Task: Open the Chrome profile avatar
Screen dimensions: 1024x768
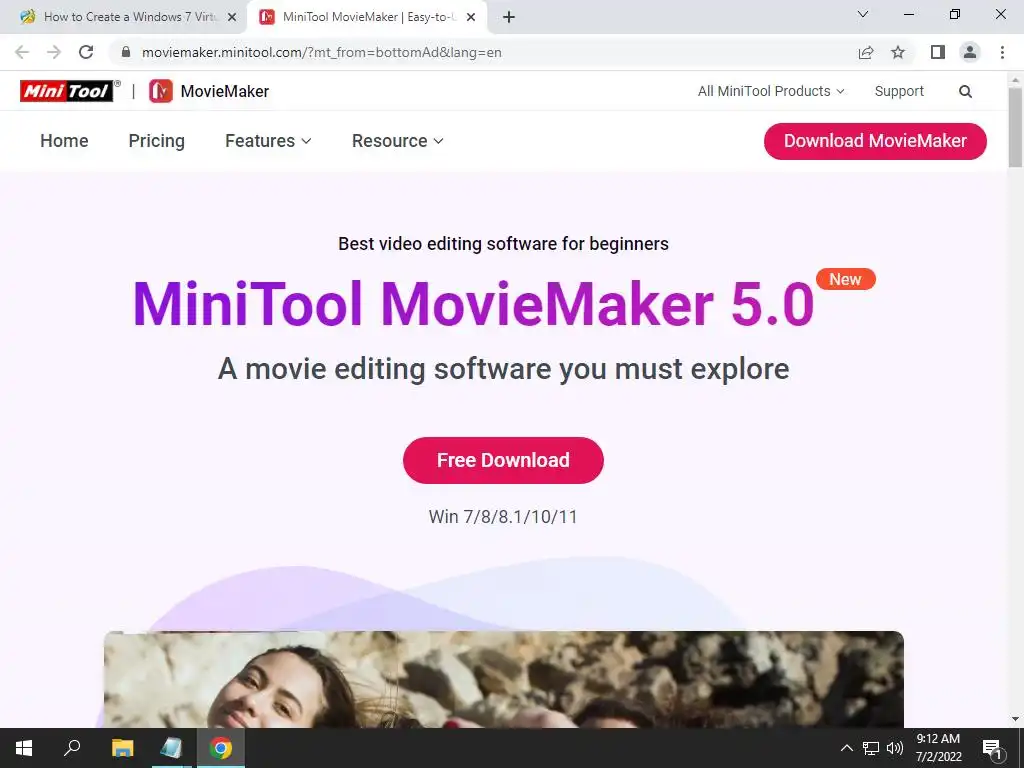Action: coord(970,52)
